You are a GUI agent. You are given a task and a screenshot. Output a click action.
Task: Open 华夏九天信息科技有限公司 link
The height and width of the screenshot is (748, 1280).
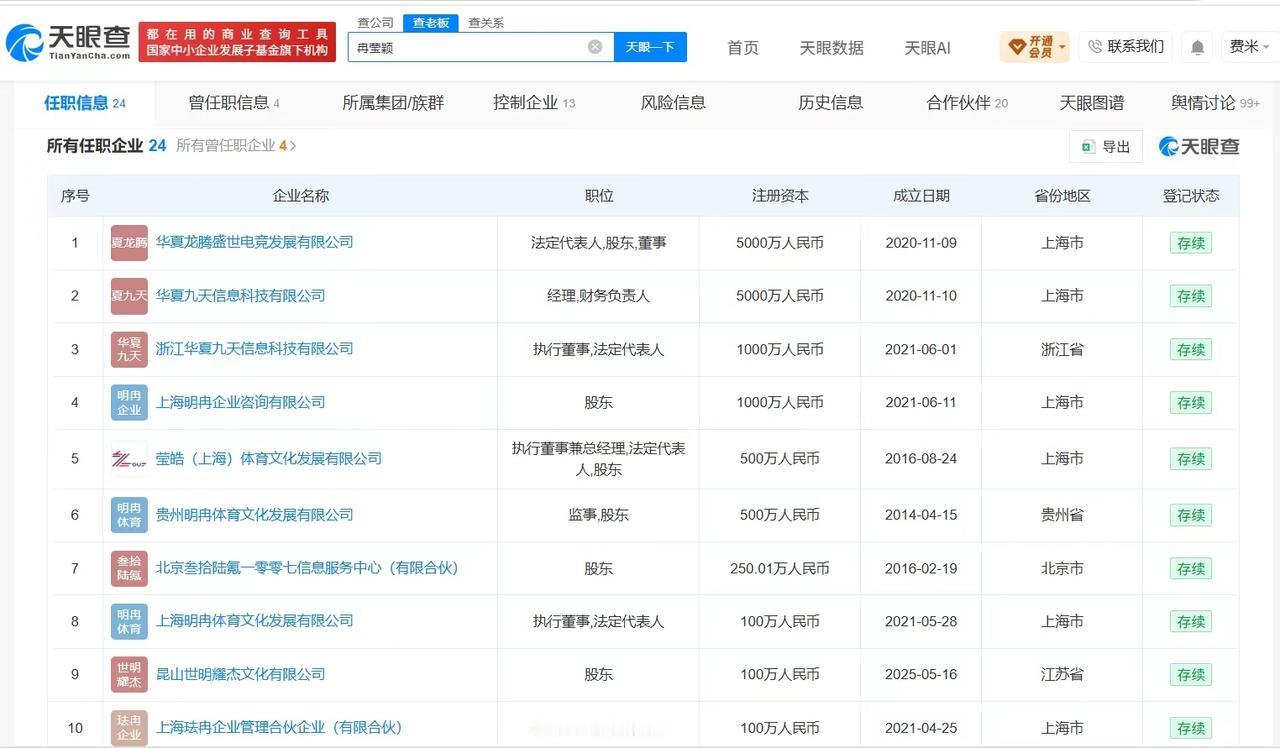(x=240, y=296)
